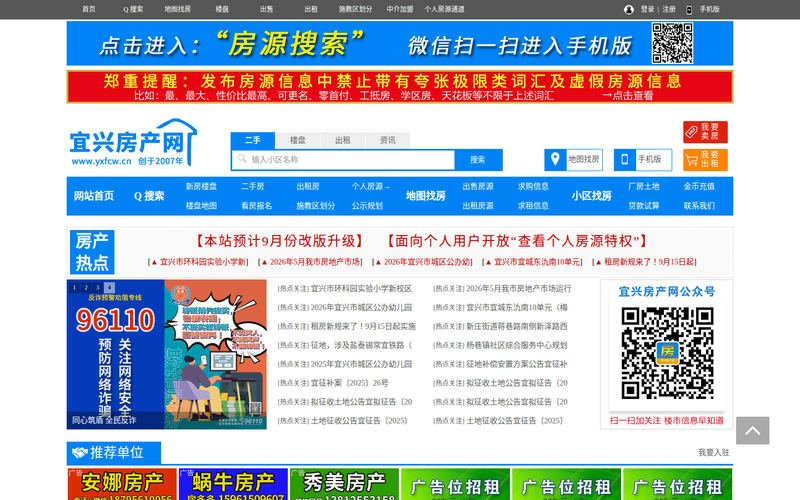Click the 宜兴房产网 site logo
This screenshot has height=500, width=800.
pos(133,143)
